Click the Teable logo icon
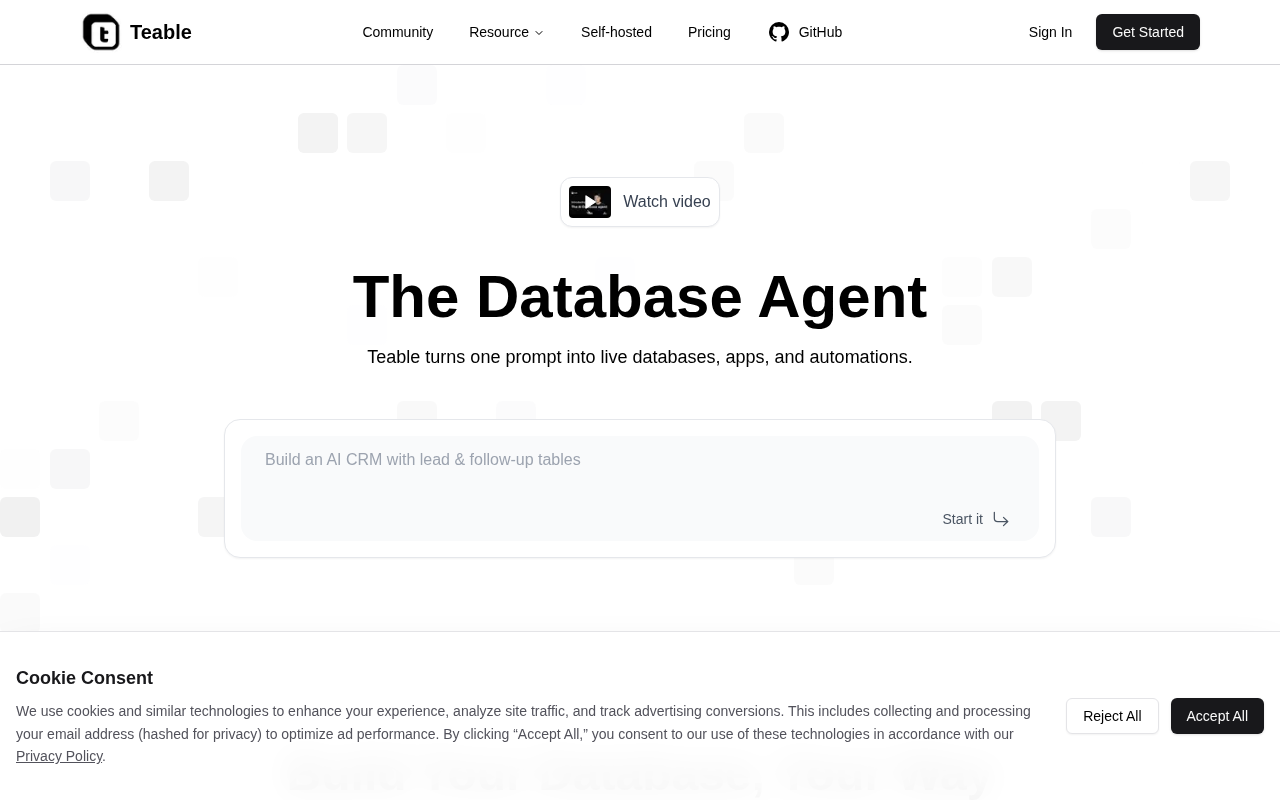The height and width of the screenshot is (800, 1280). pos(101,32)
